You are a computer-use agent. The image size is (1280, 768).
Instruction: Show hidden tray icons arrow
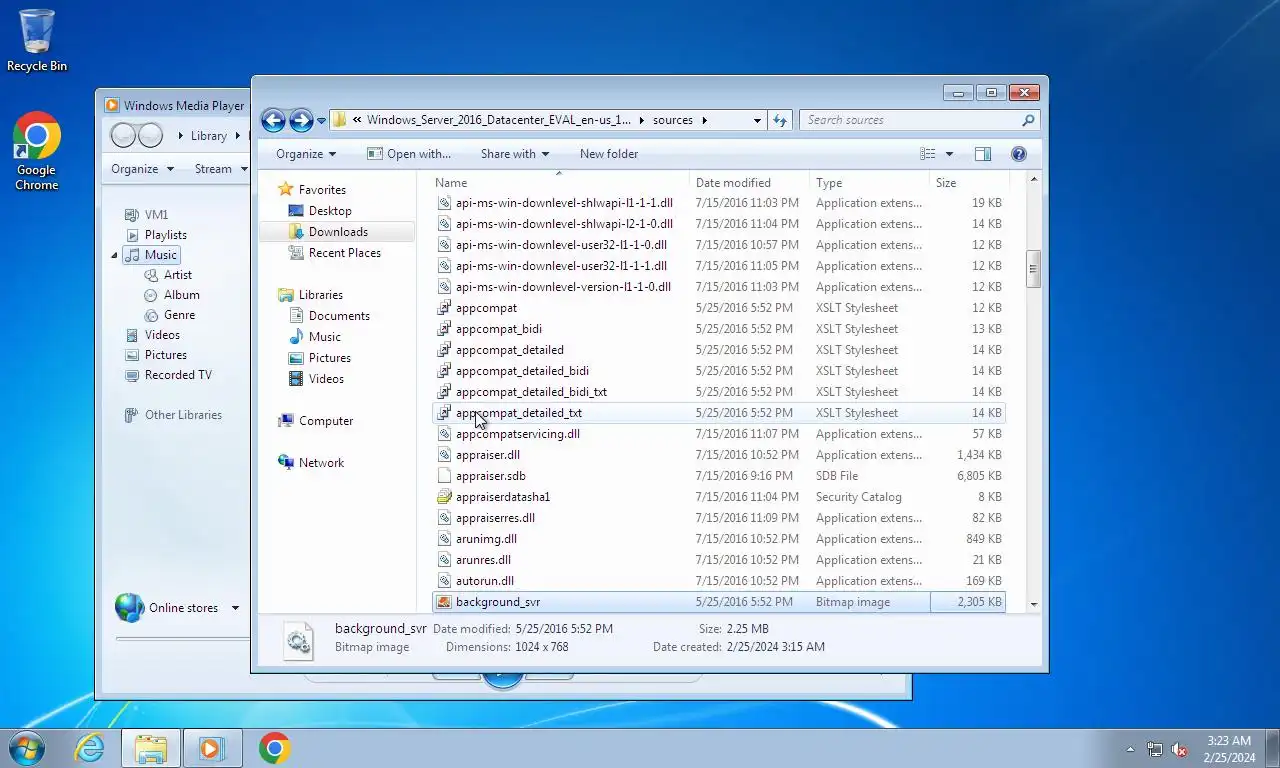point(1131,749)
